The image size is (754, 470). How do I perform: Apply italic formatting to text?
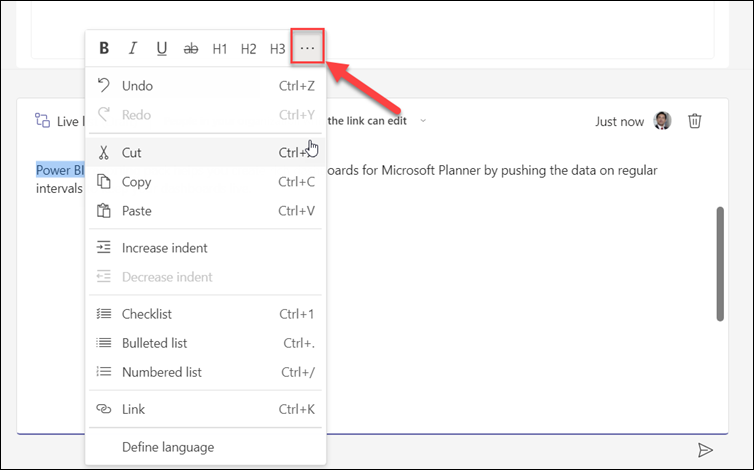tap(133, 48)
